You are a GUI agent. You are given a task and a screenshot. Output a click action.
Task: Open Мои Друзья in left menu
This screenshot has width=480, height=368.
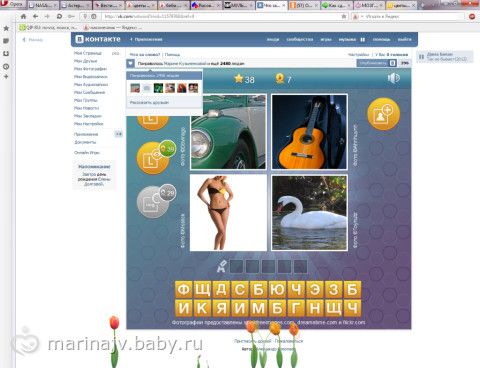[86, 61]
